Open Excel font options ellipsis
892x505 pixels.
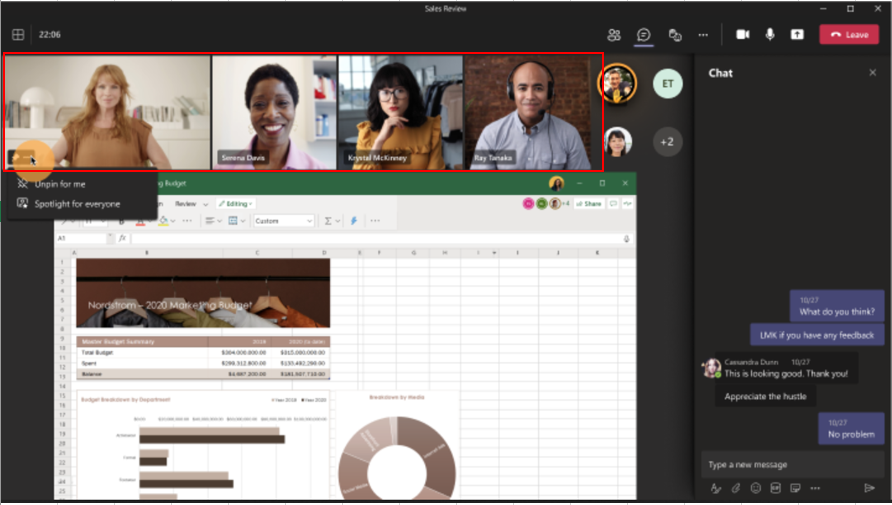(x=187, y=221)
